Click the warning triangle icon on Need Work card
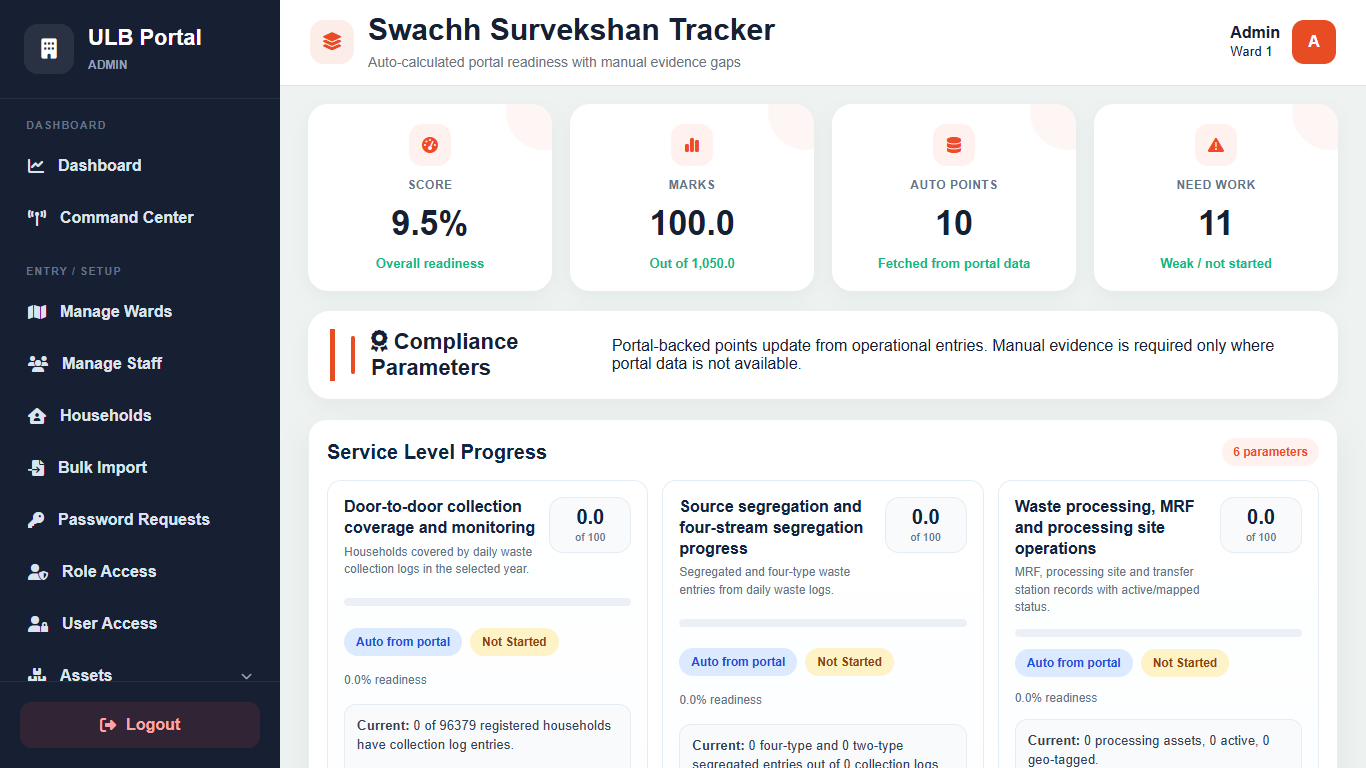The width and height of the screenshot is (1366, 768). [1216, 145]
